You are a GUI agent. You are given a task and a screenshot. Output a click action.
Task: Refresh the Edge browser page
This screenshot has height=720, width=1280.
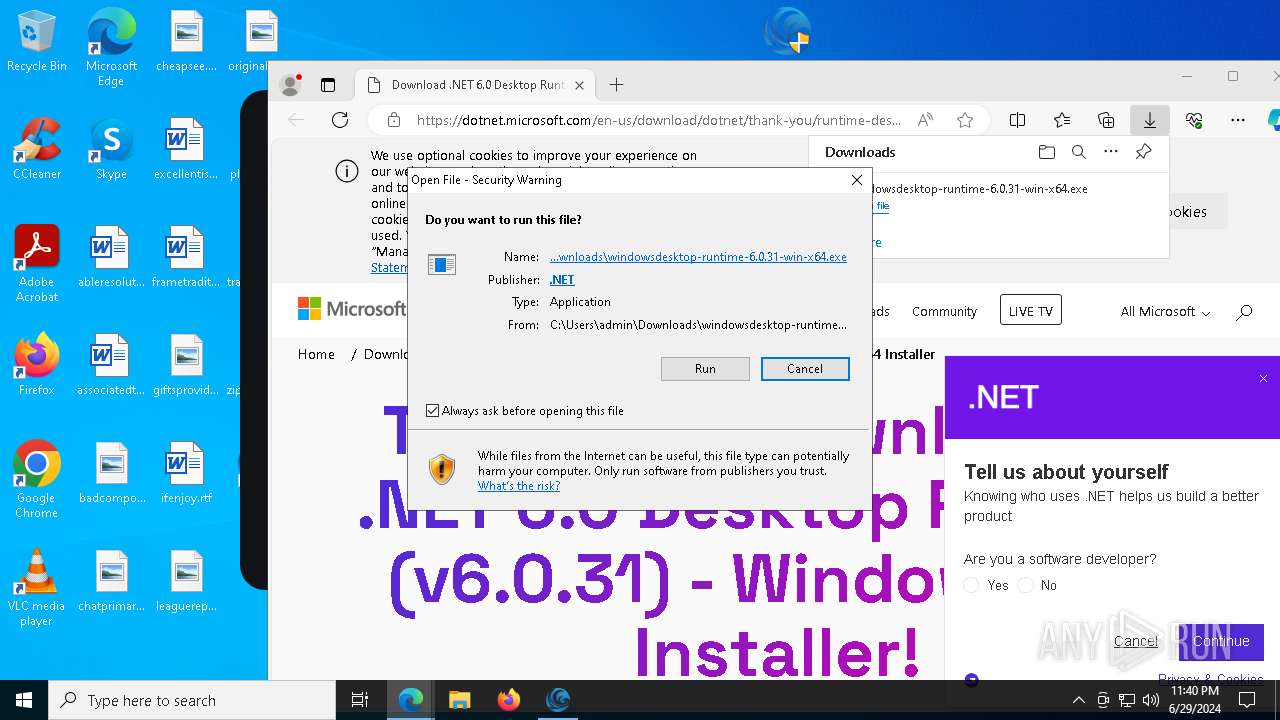(x=340, y=120)
